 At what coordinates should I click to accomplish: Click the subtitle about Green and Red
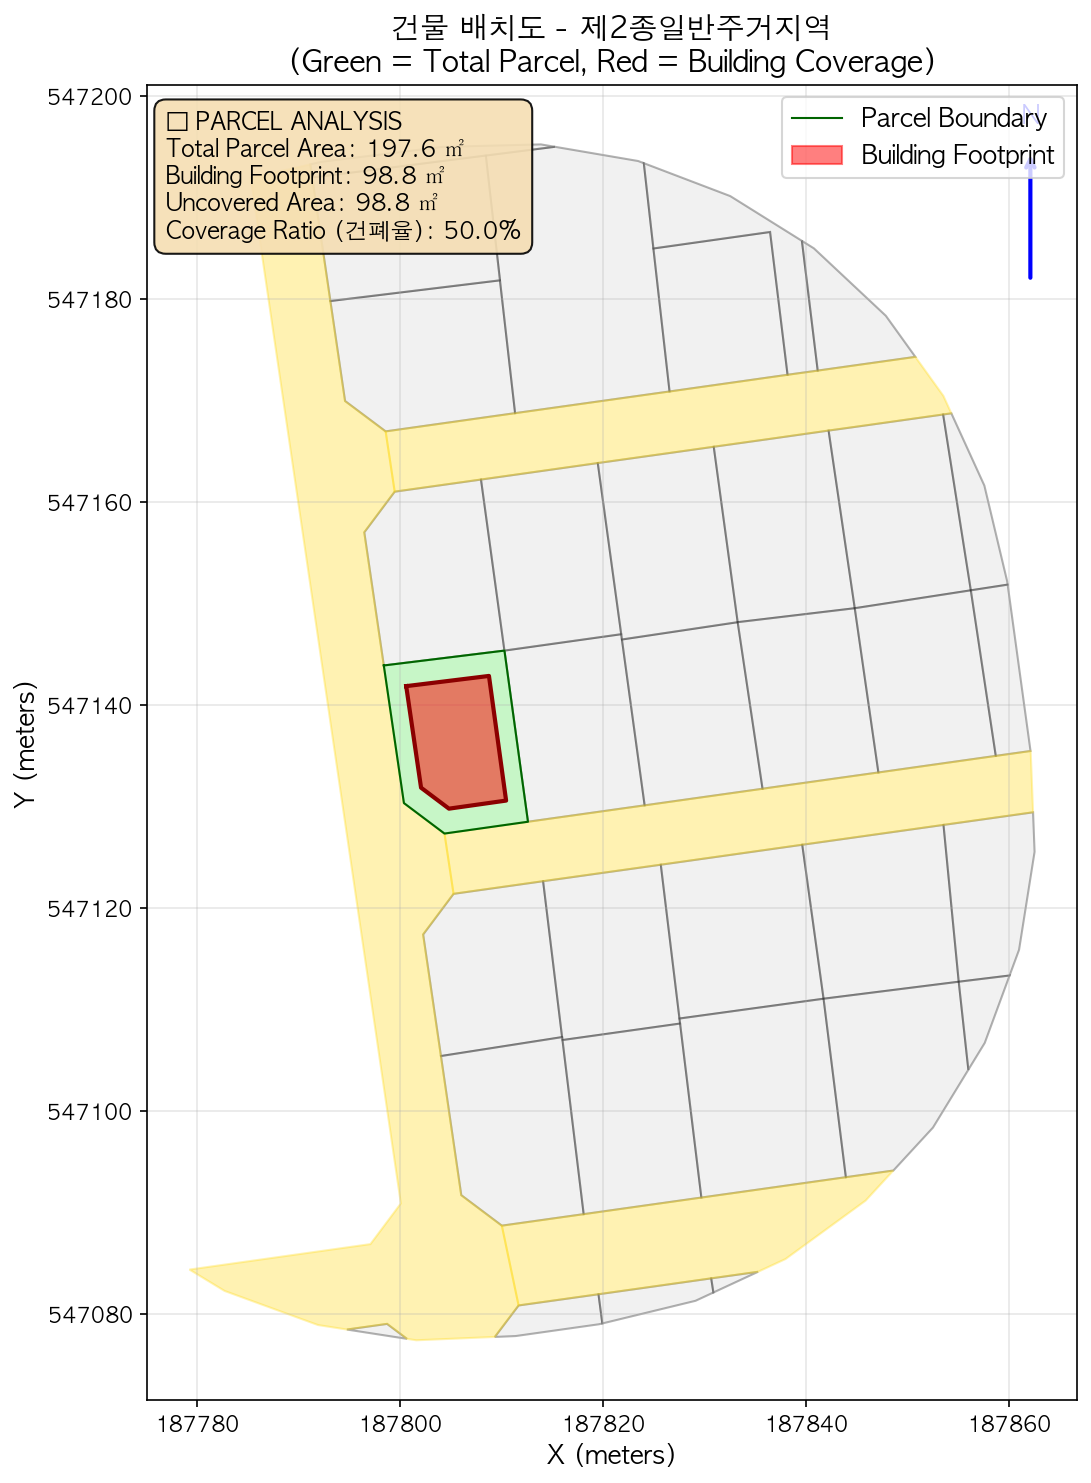point(611,62)
